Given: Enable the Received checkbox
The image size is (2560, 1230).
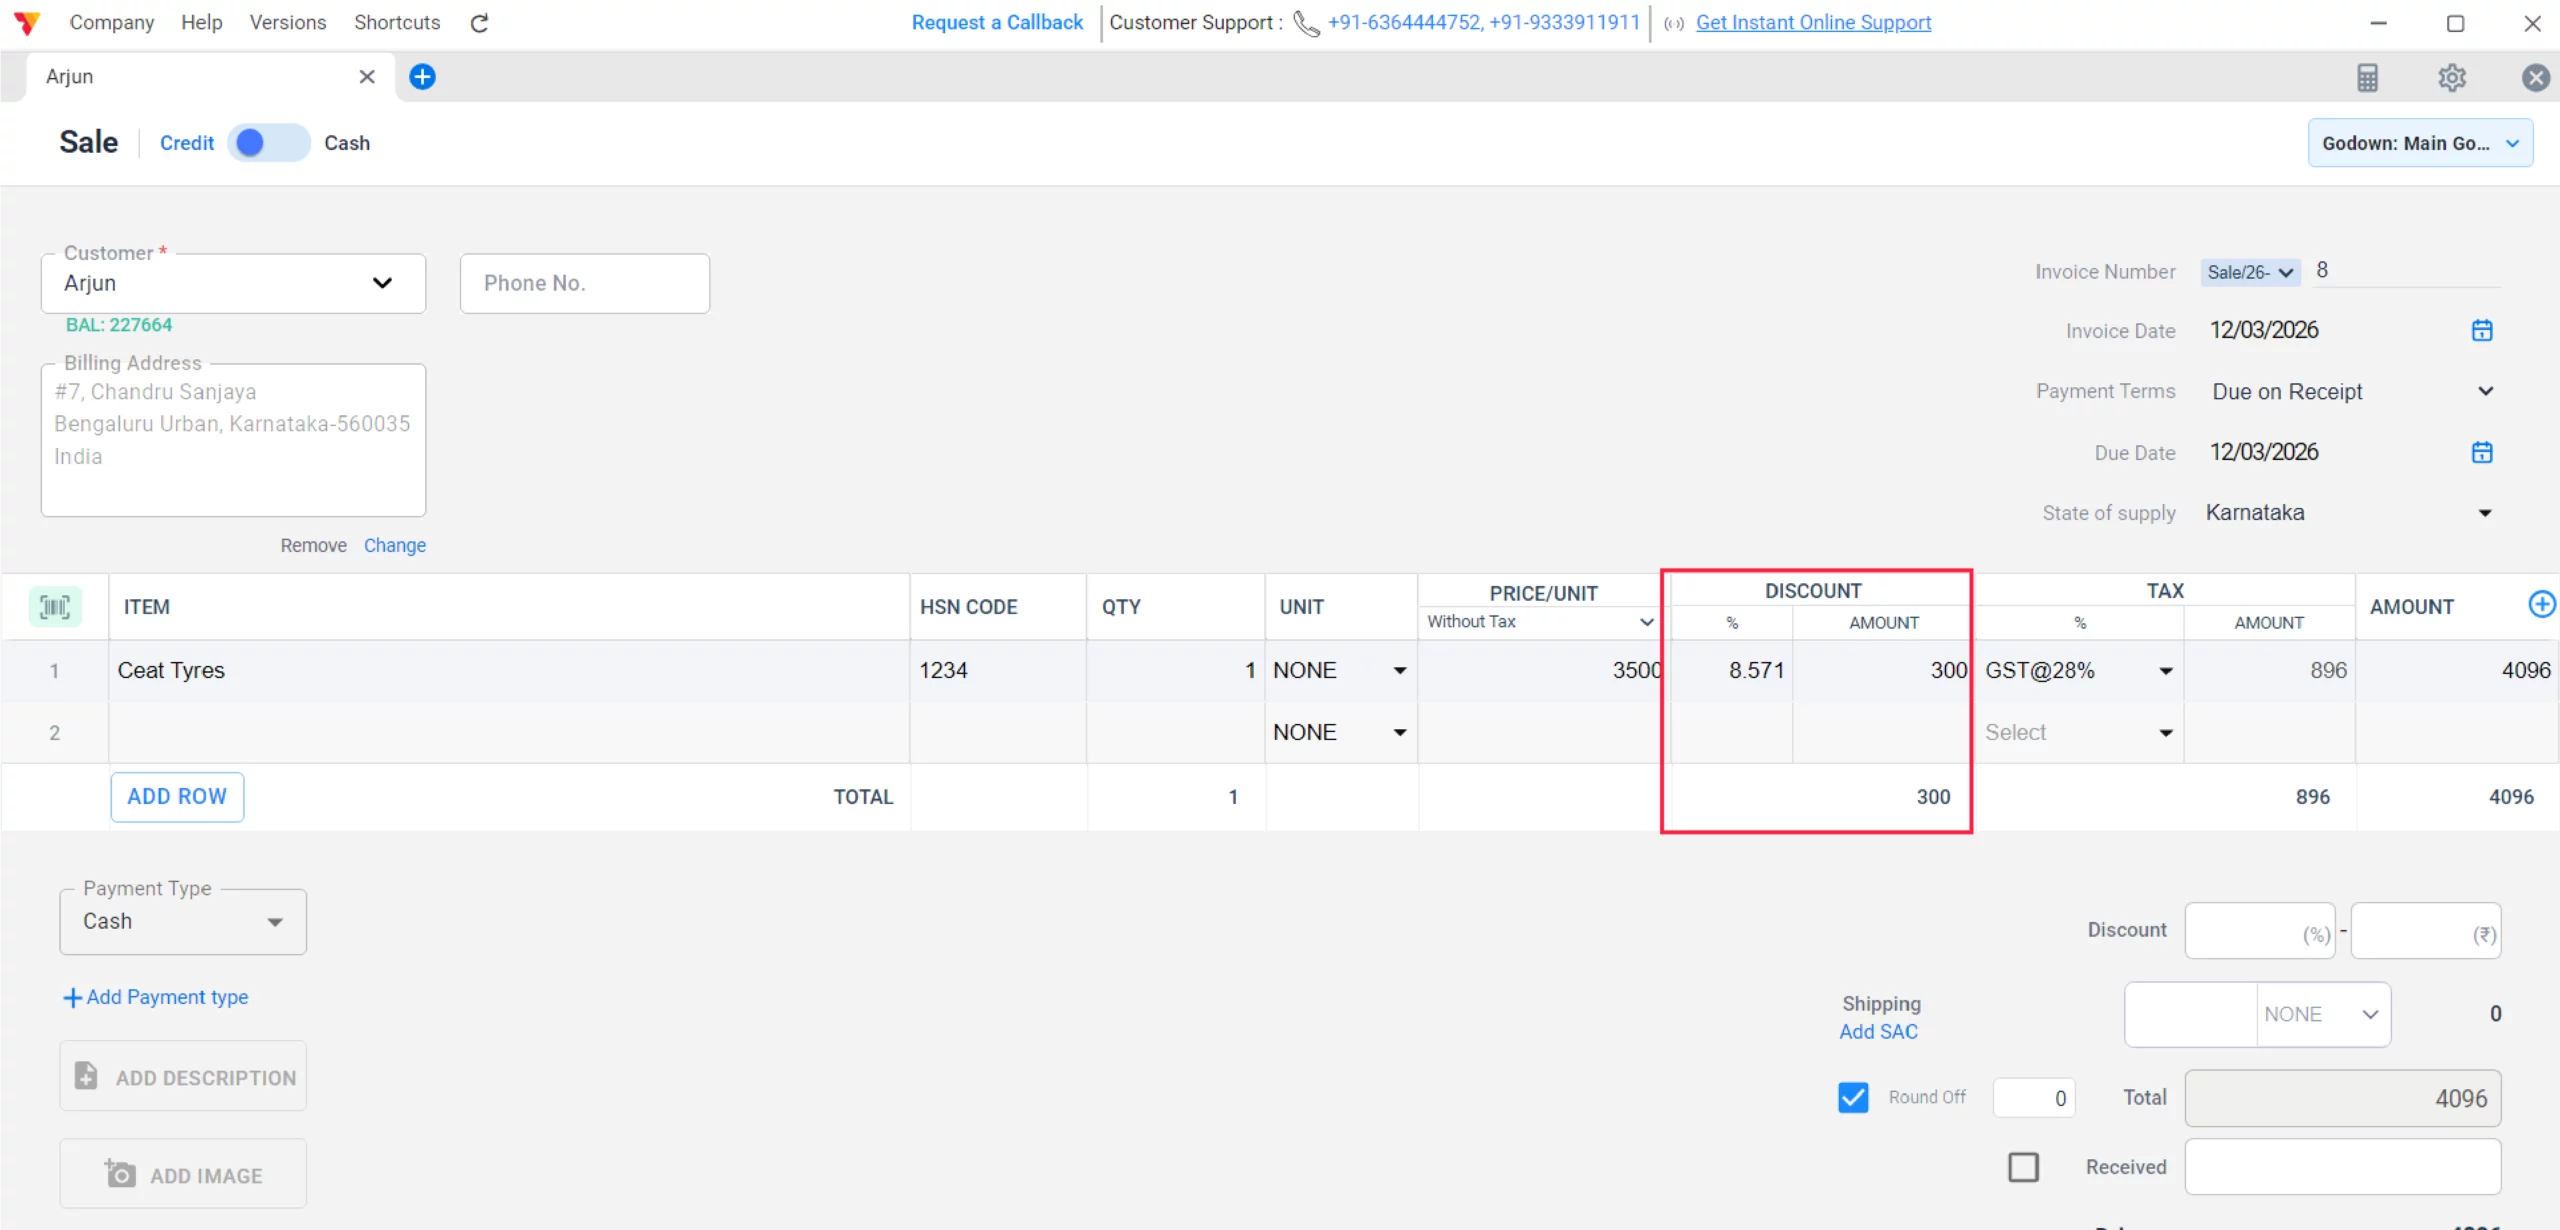Looking at the screenshot, I should (2023, 1166).
